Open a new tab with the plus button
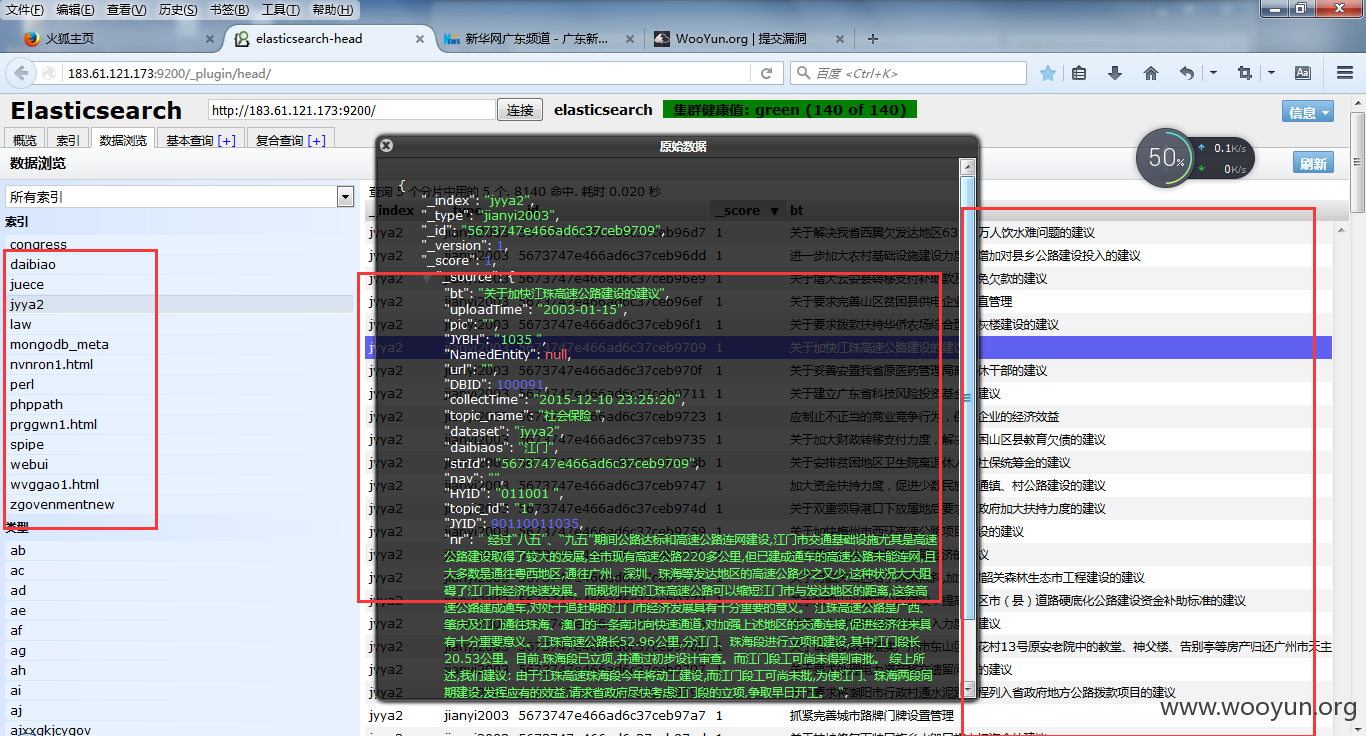The height and width of the screenshot is (736, 1366). click(873, 39)
